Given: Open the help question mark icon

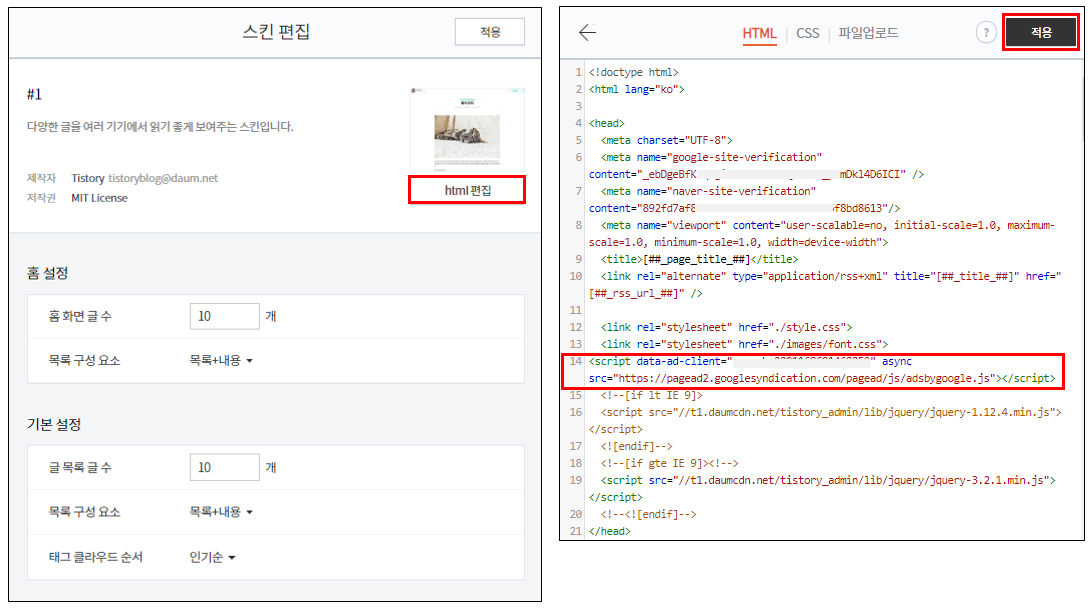Looking at the screenshot, I should click(985, 33).
